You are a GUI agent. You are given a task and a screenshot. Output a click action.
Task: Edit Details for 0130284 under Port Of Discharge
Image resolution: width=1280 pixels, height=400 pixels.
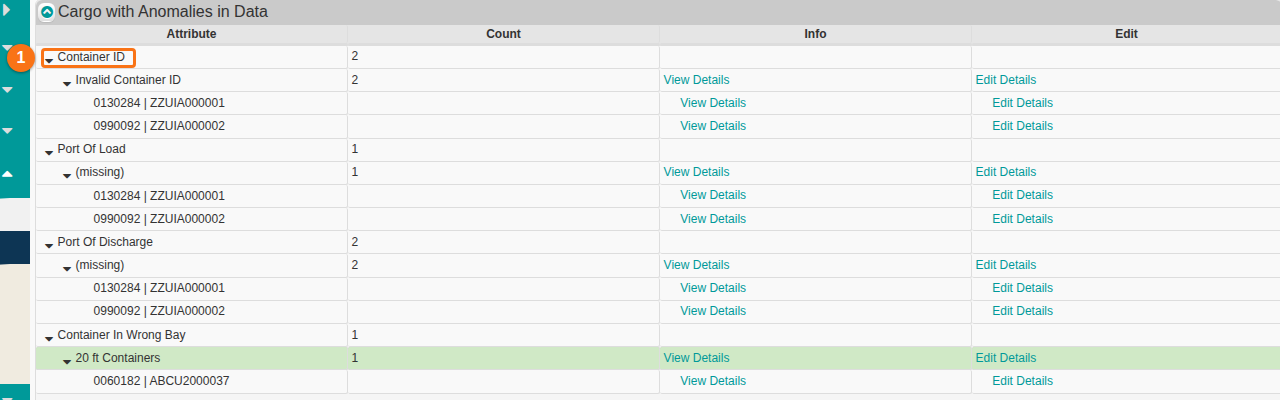1022,288
